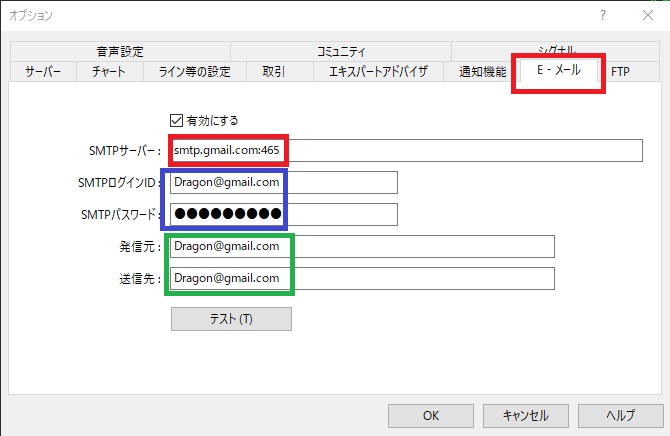Open the シグナル tab

tap(555, 50)
